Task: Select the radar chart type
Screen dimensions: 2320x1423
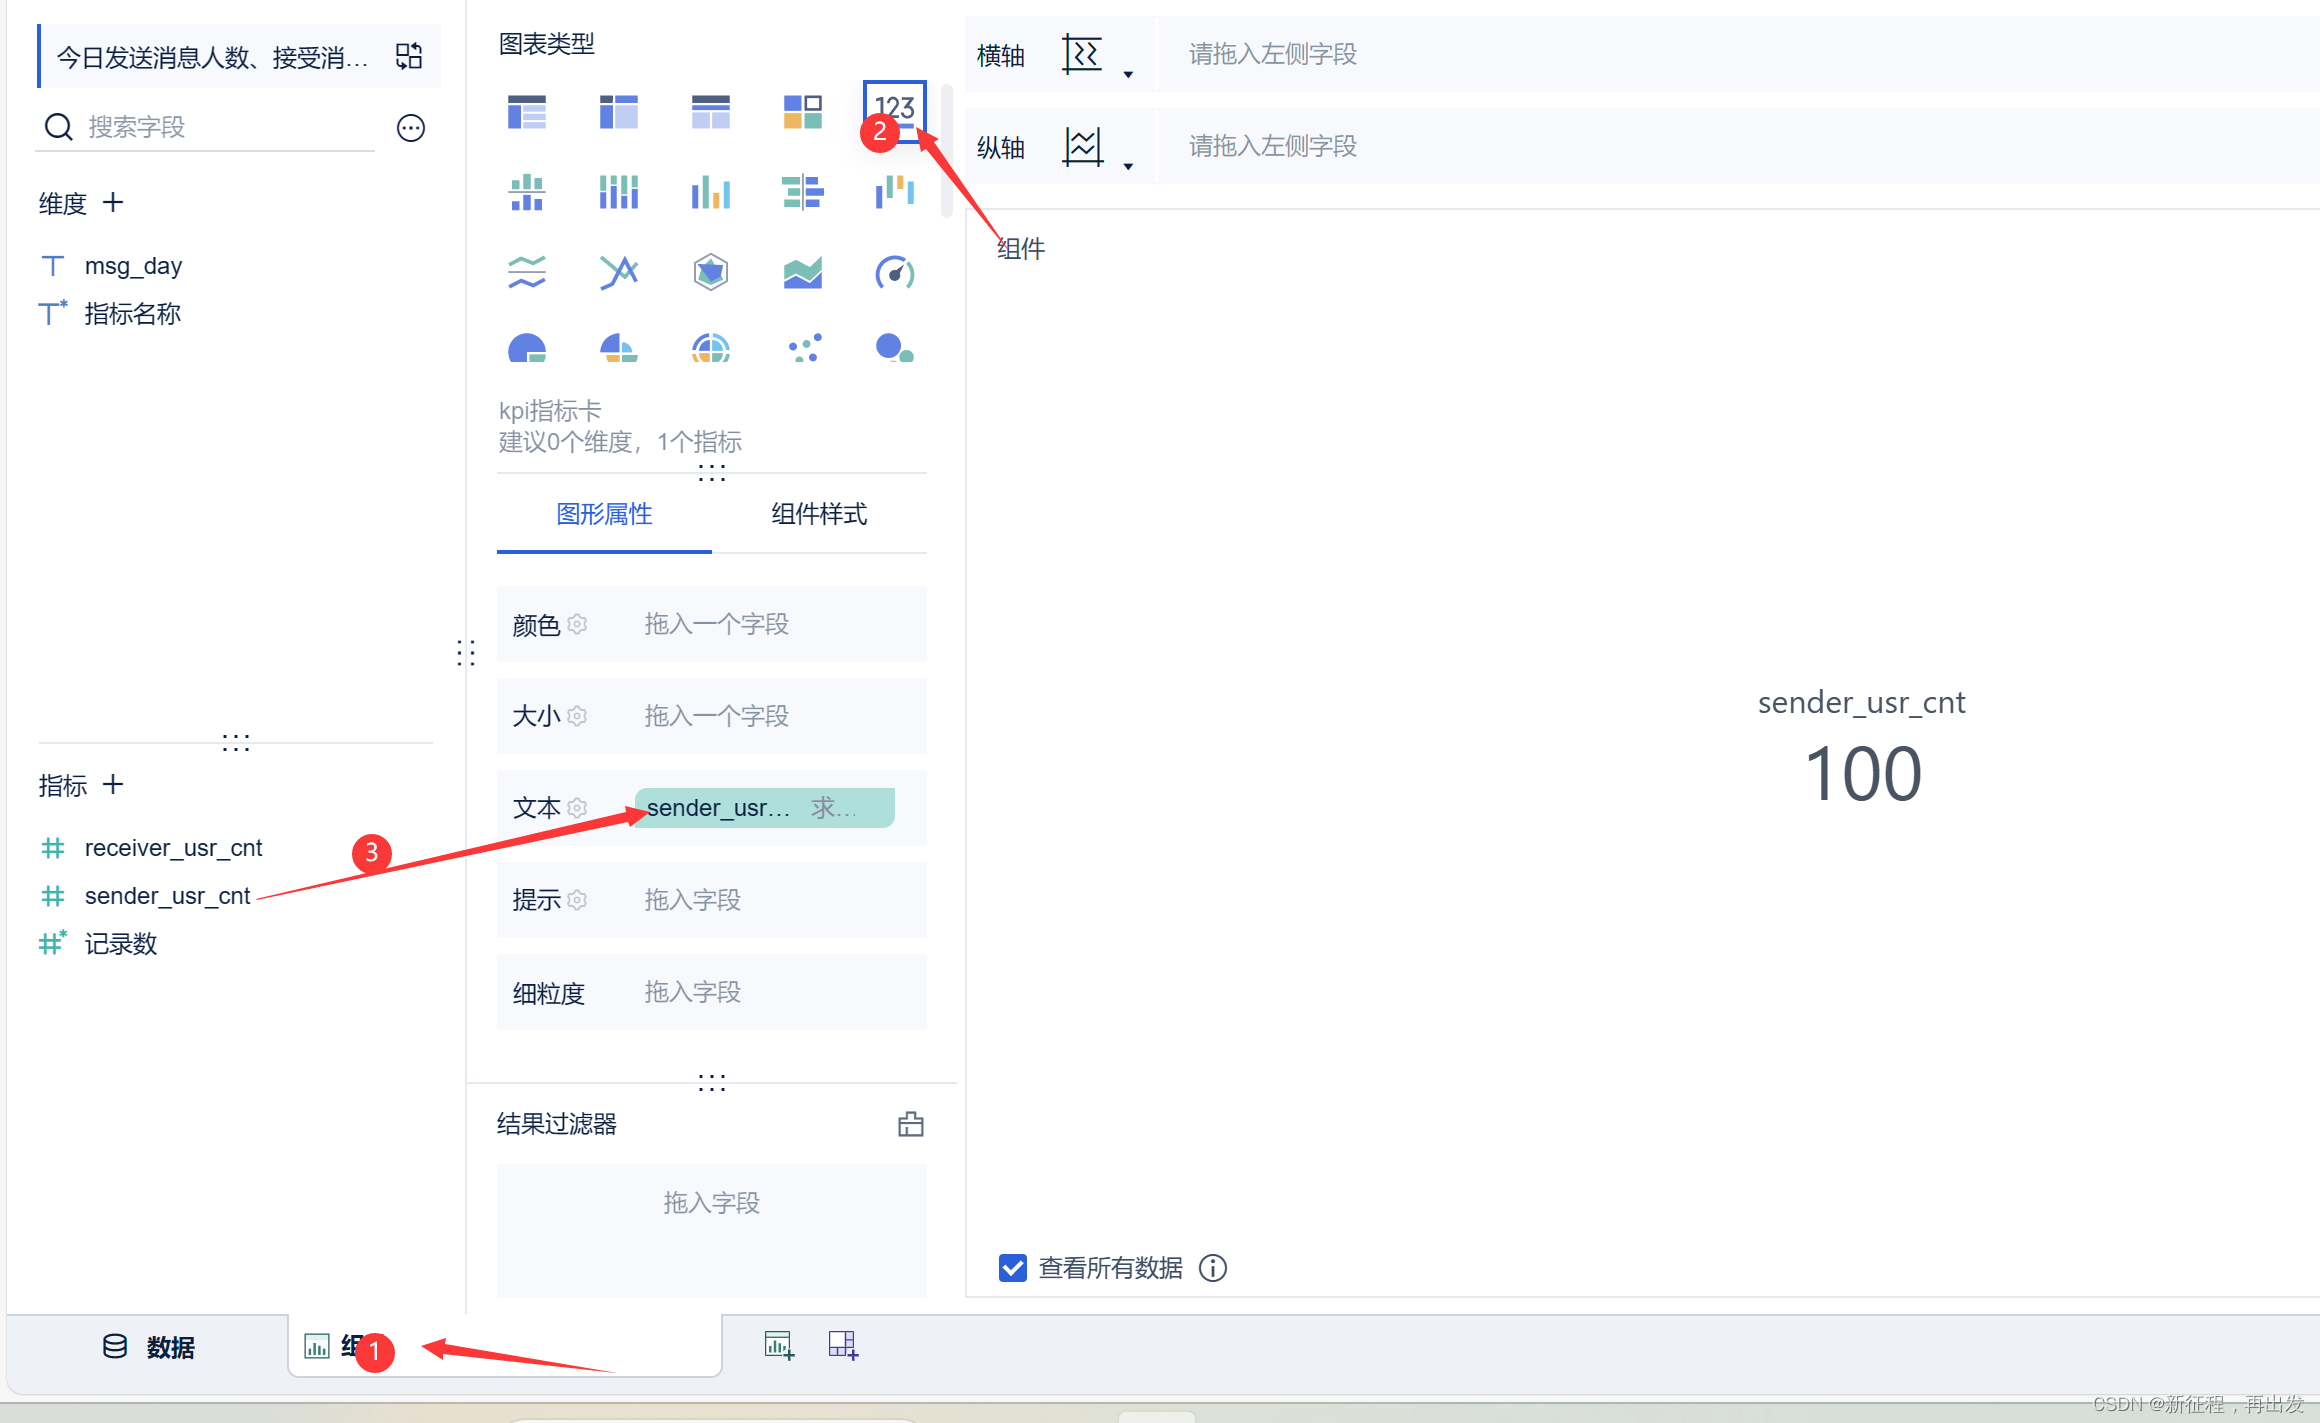Action: pyautogui.click(x=711, y=272)
